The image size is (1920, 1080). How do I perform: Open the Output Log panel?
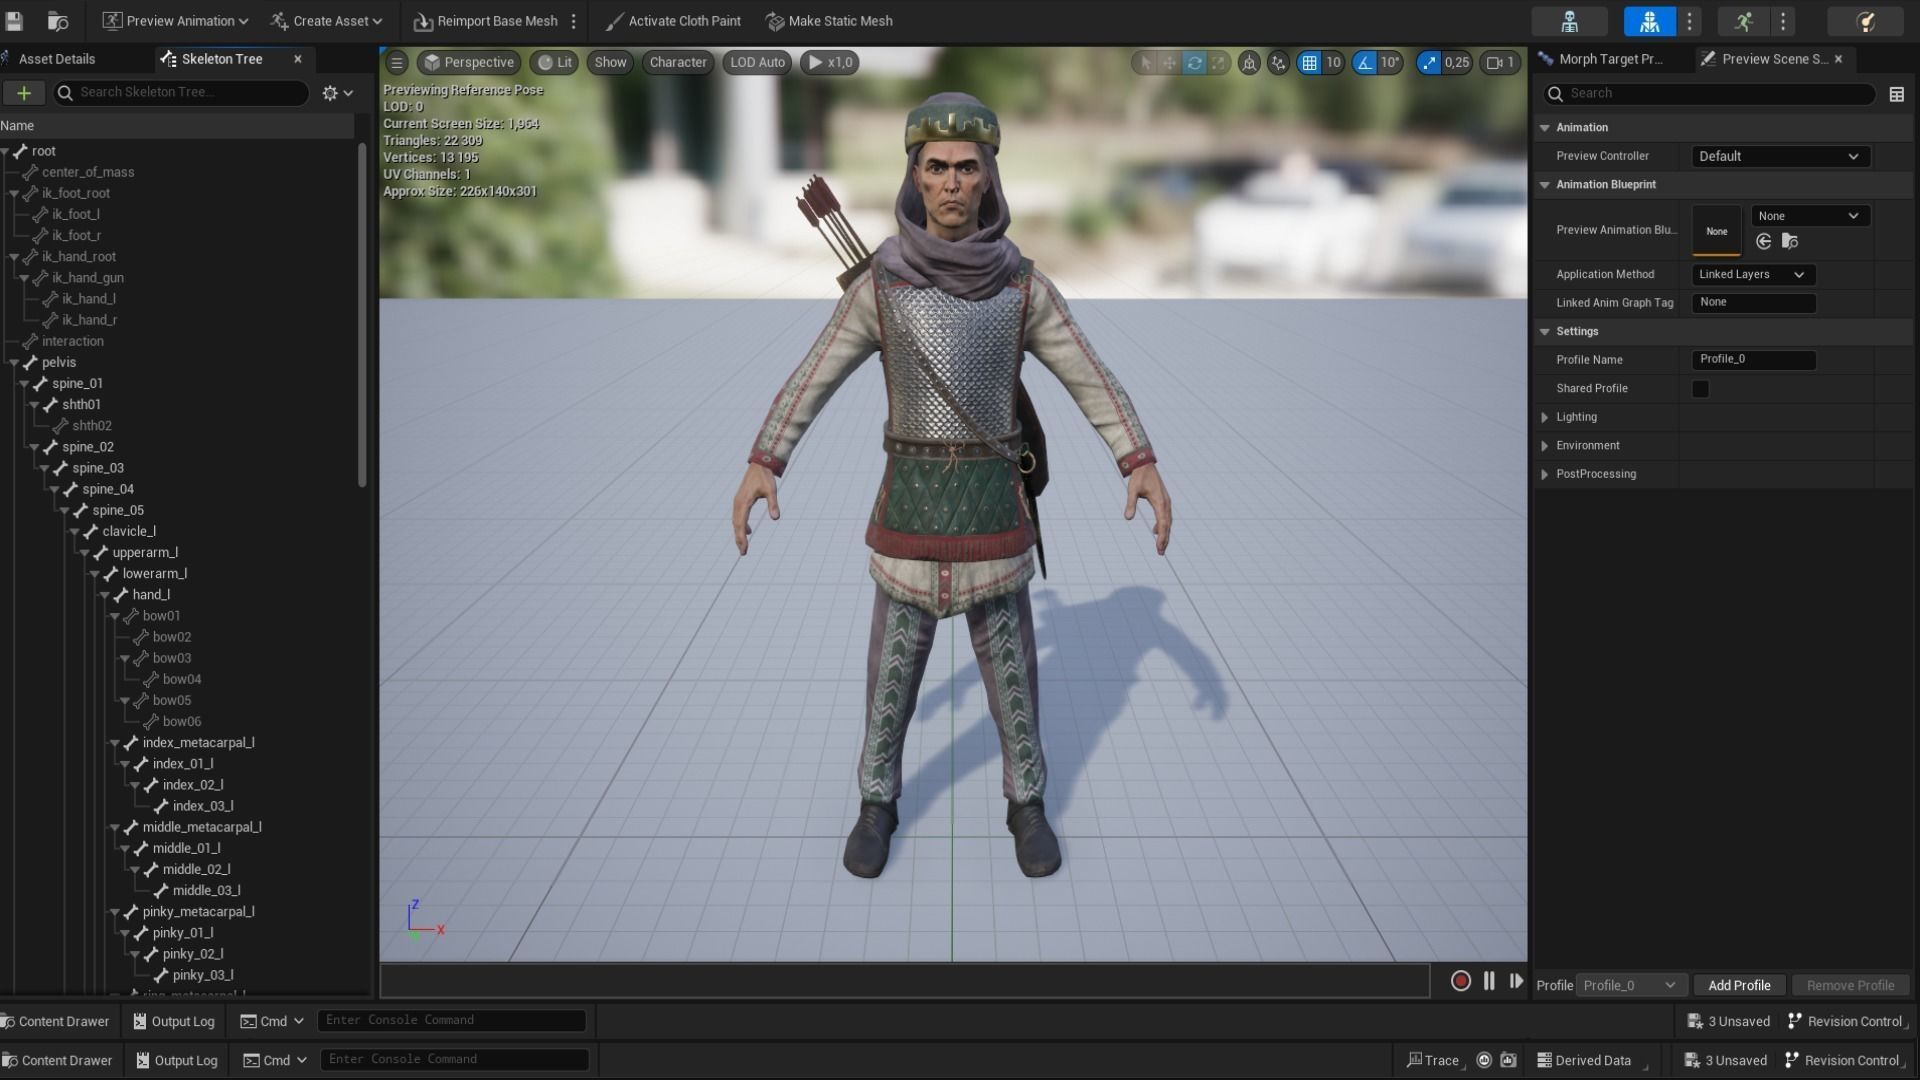click(174, 1022)
